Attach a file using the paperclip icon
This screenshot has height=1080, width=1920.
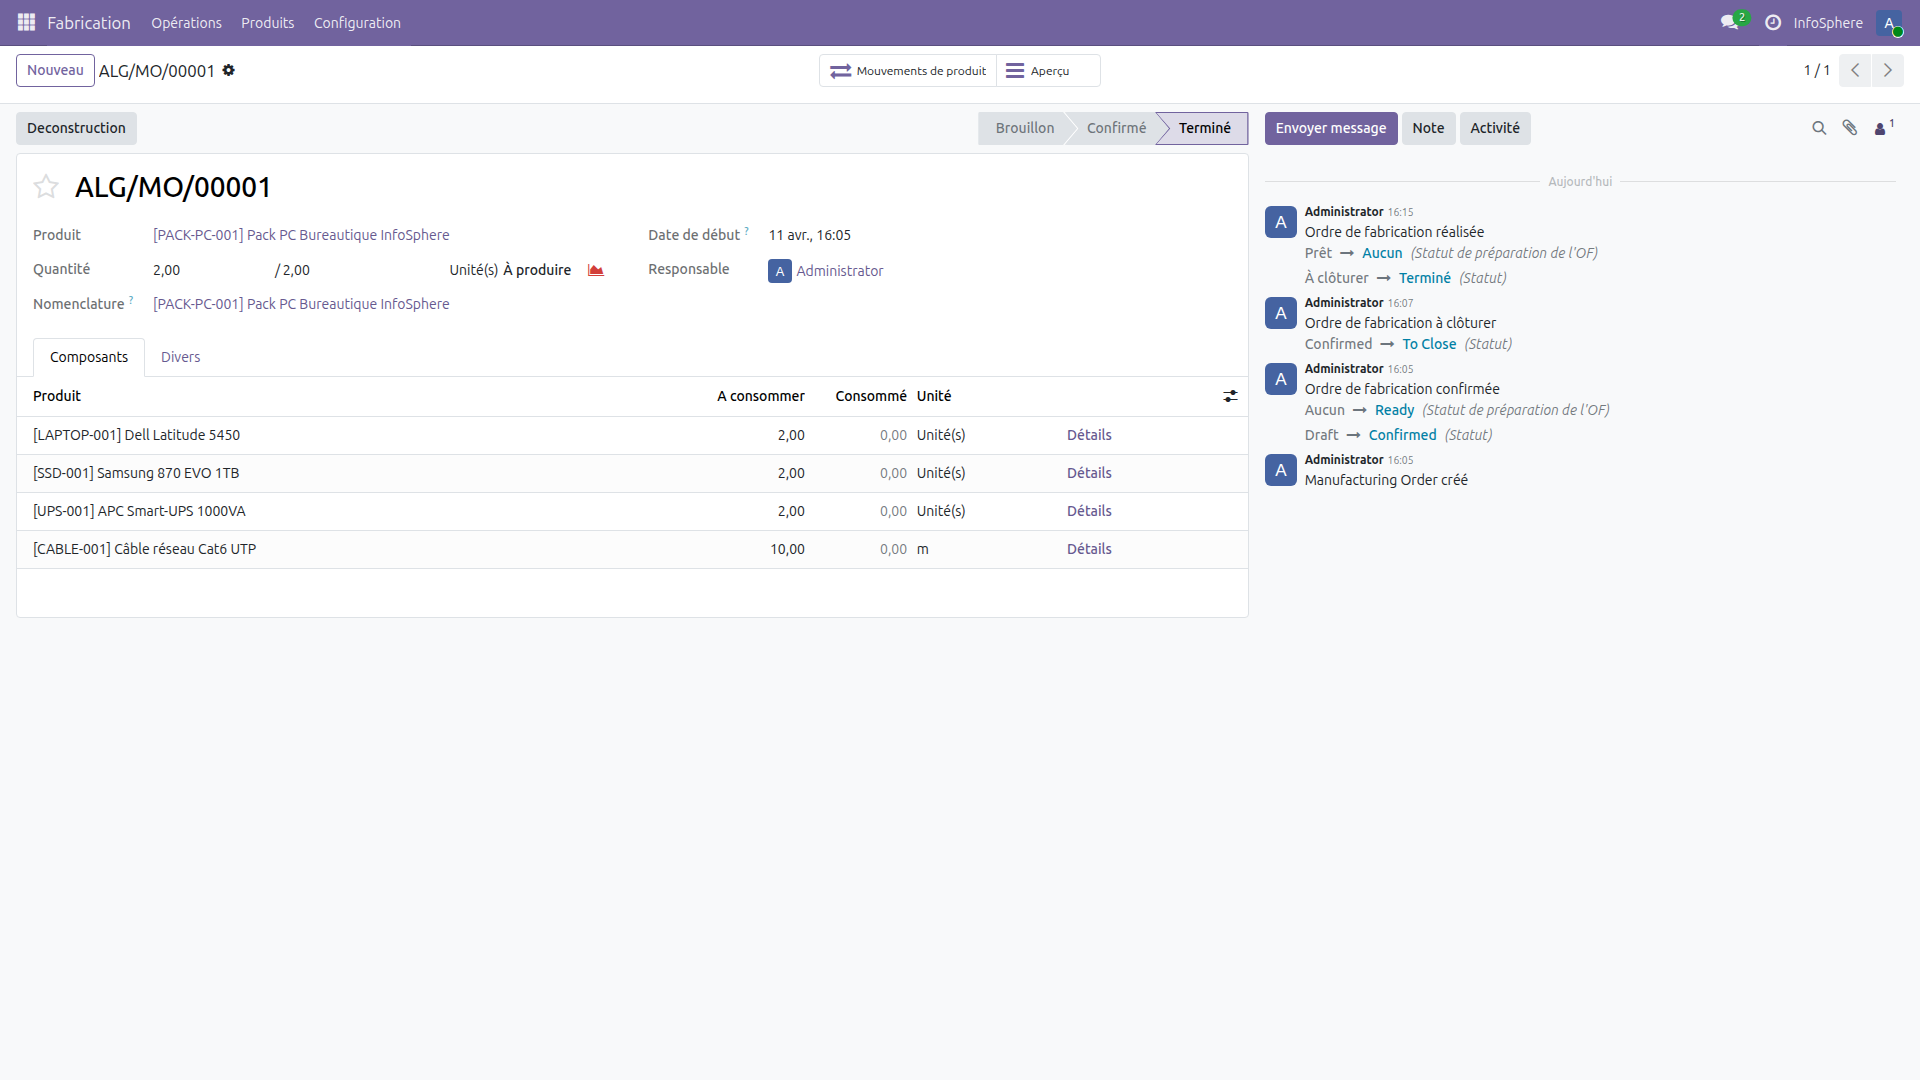pyautogui.click(x=1850, y=128)
